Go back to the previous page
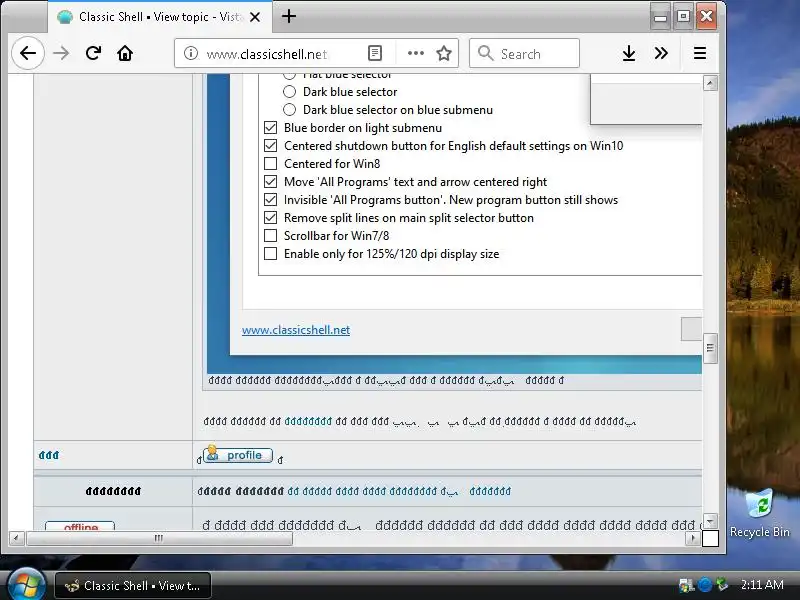Viewport: 800px width, 600px height. click(x=28, y=53)
